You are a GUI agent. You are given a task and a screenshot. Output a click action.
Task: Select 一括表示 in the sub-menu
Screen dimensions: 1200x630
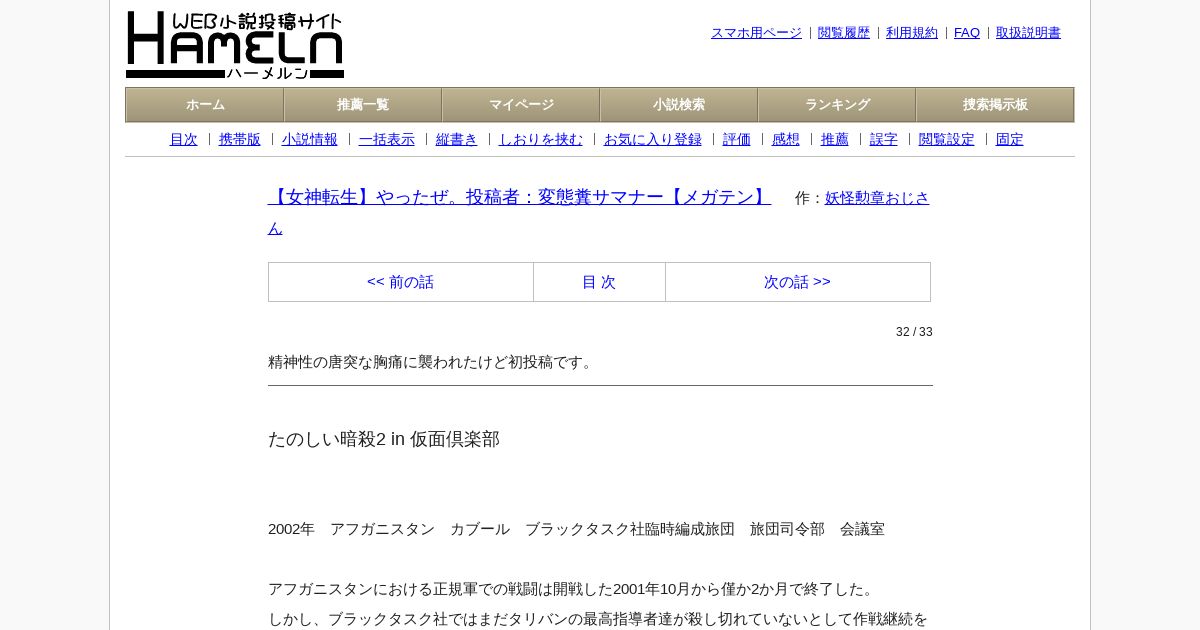coord(387,139)
